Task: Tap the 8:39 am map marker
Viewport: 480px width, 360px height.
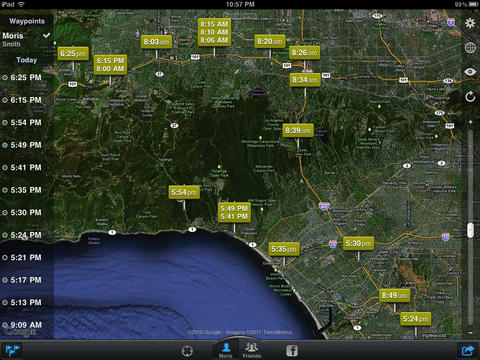Action: [x=298, y=130]
